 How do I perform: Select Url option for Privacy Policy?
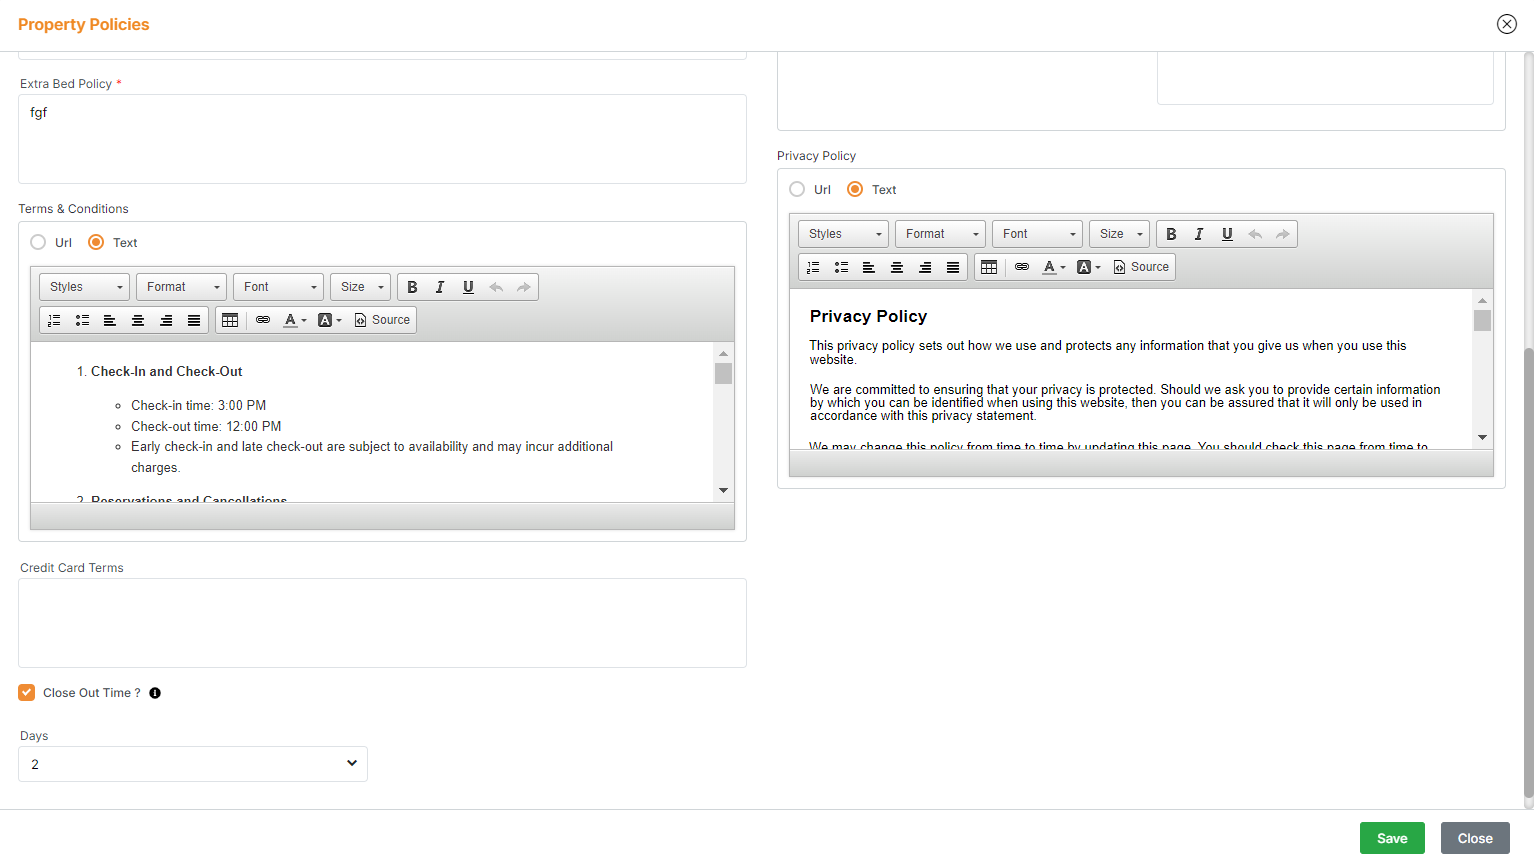point(797,189)
